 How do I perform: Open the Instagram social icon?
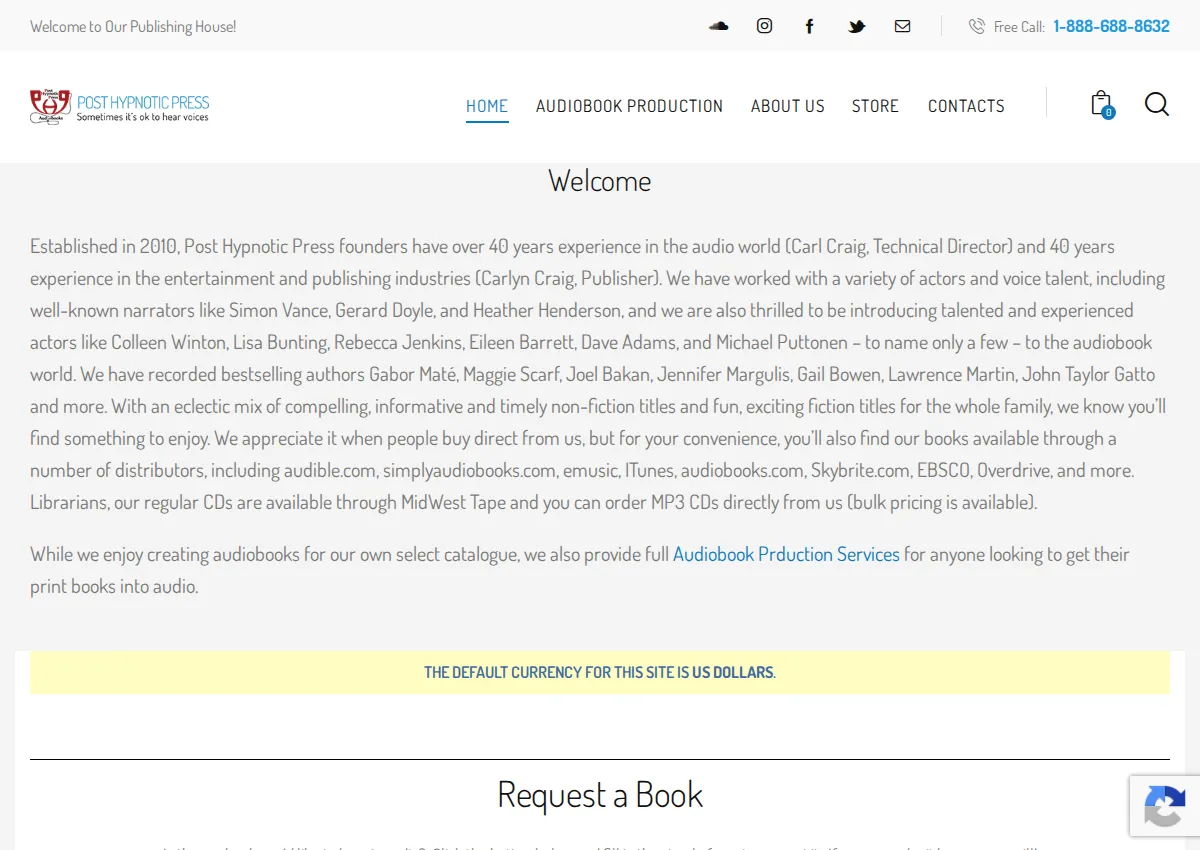[x=764, y=26]
